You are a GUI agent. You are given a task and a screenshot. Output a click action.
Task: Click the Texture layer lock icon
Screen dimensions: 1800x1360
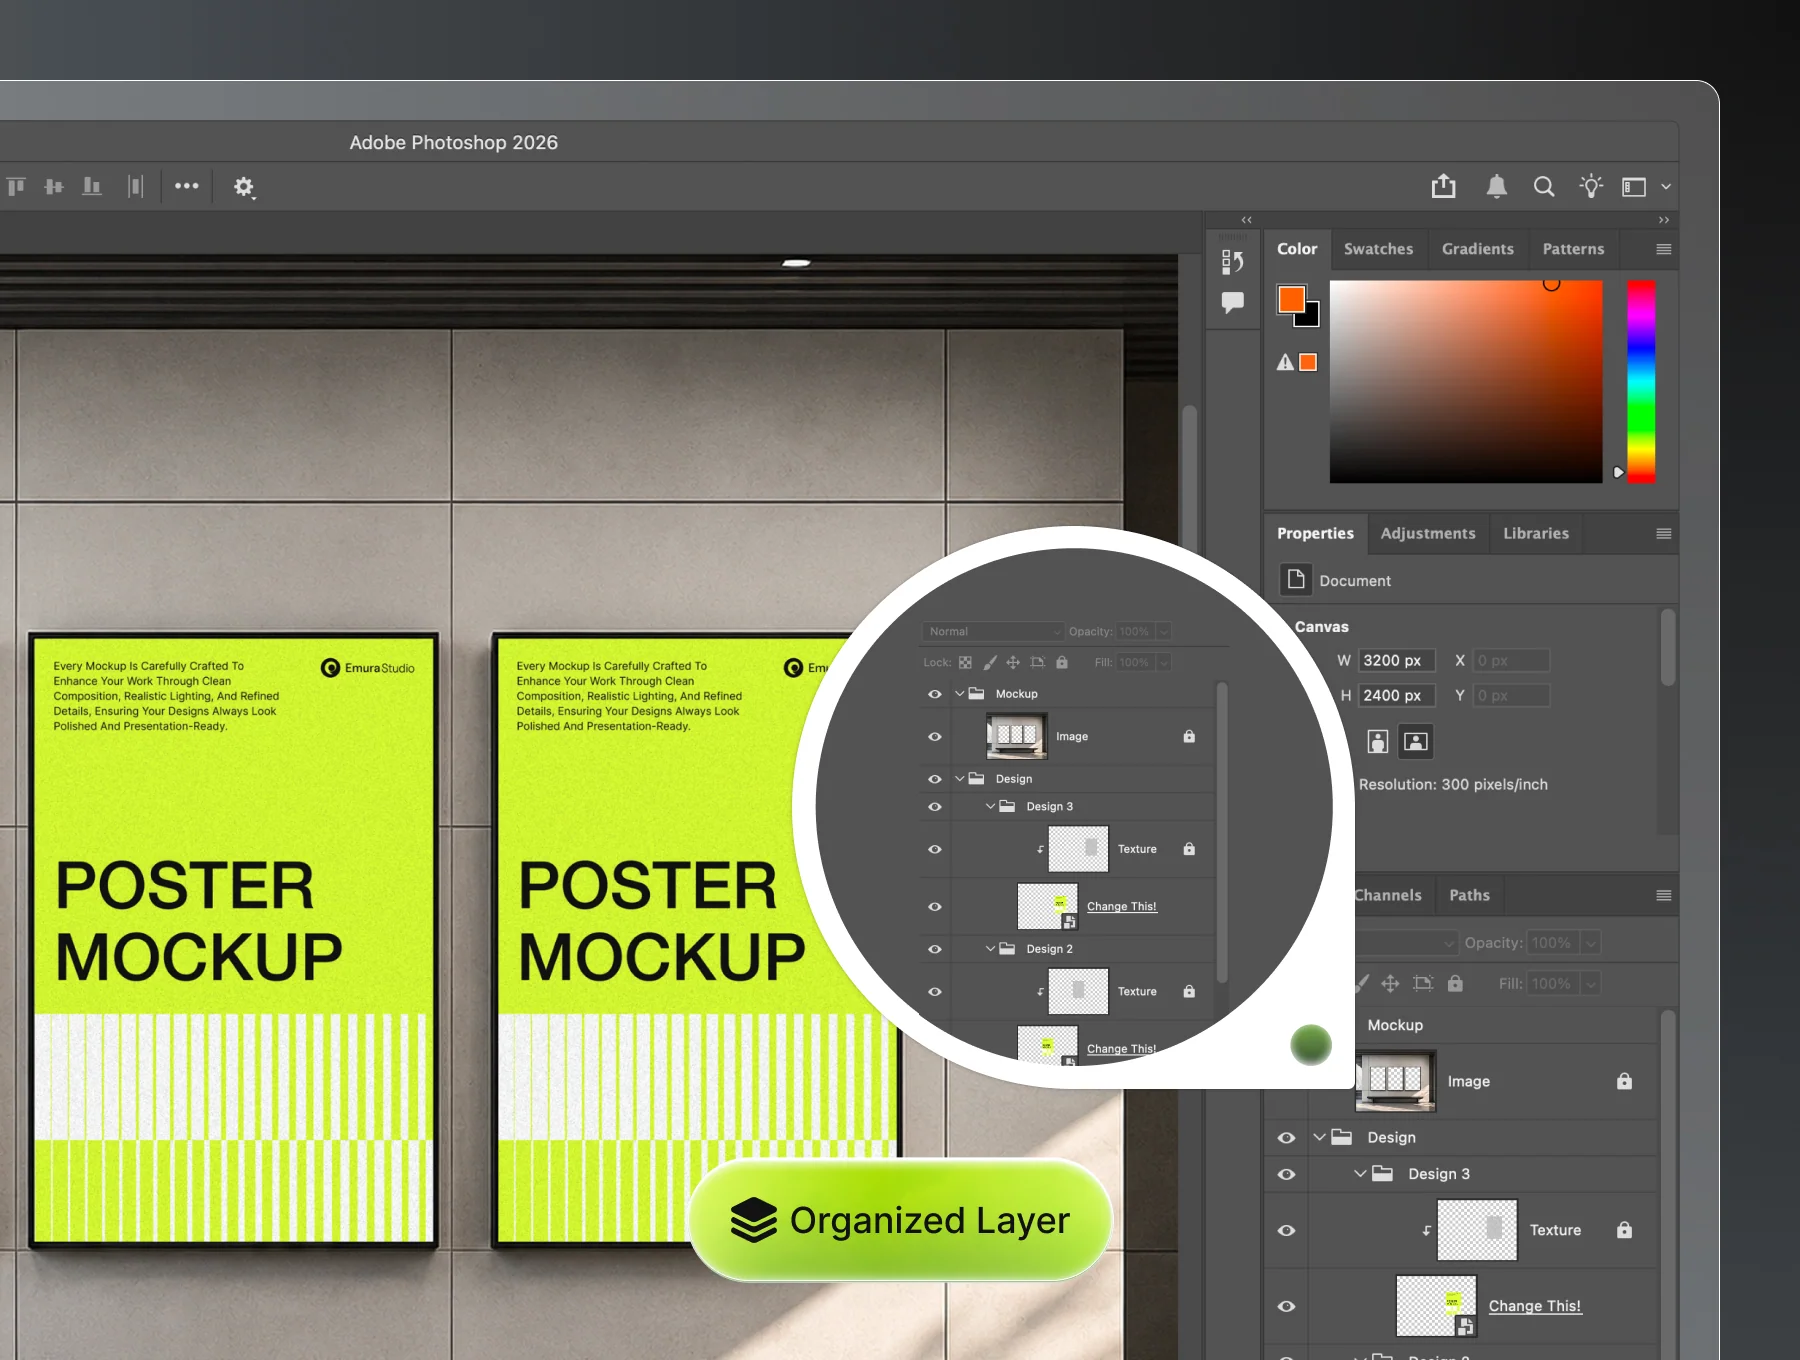[1624, 1230]
